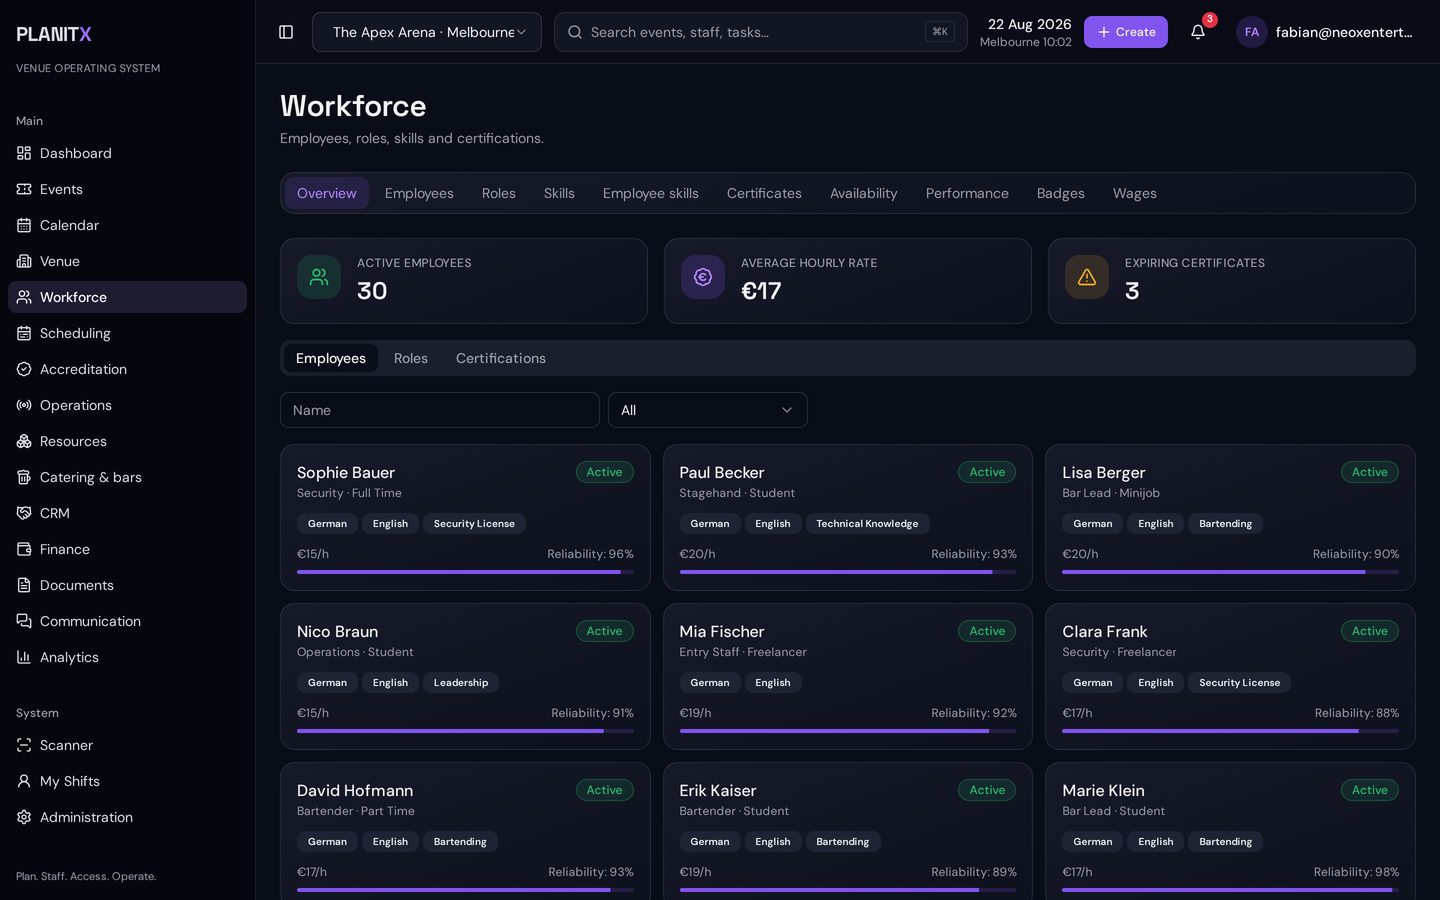Click the FA user avatar
This screenshot has width=1440, height=900.
pos(1252,32)
